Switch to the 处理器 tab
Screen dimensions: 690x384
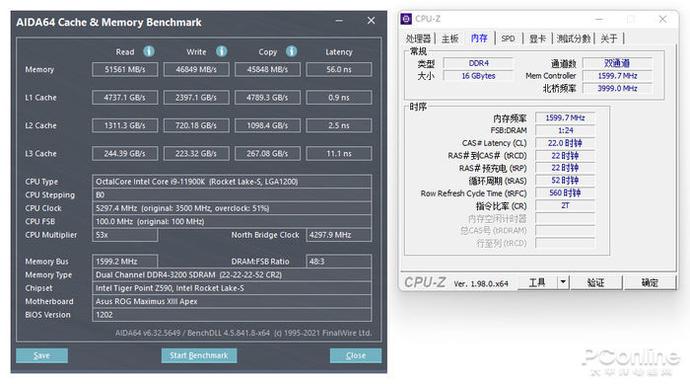418,39
